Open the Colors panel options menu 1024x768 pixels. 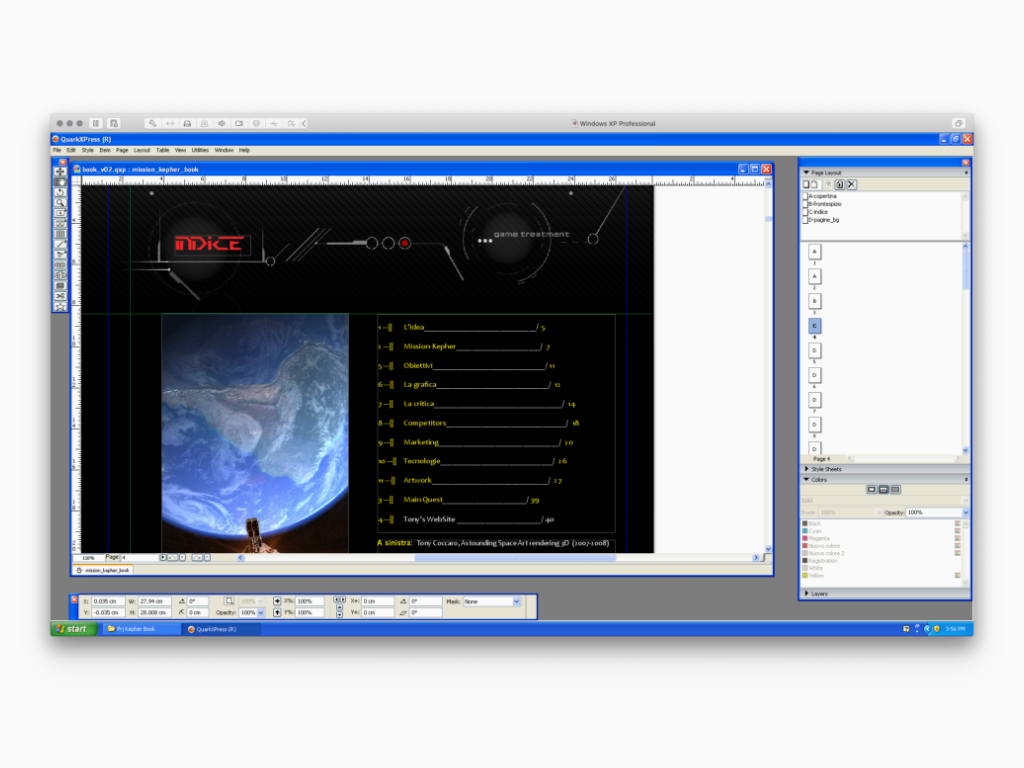[966, 479]
